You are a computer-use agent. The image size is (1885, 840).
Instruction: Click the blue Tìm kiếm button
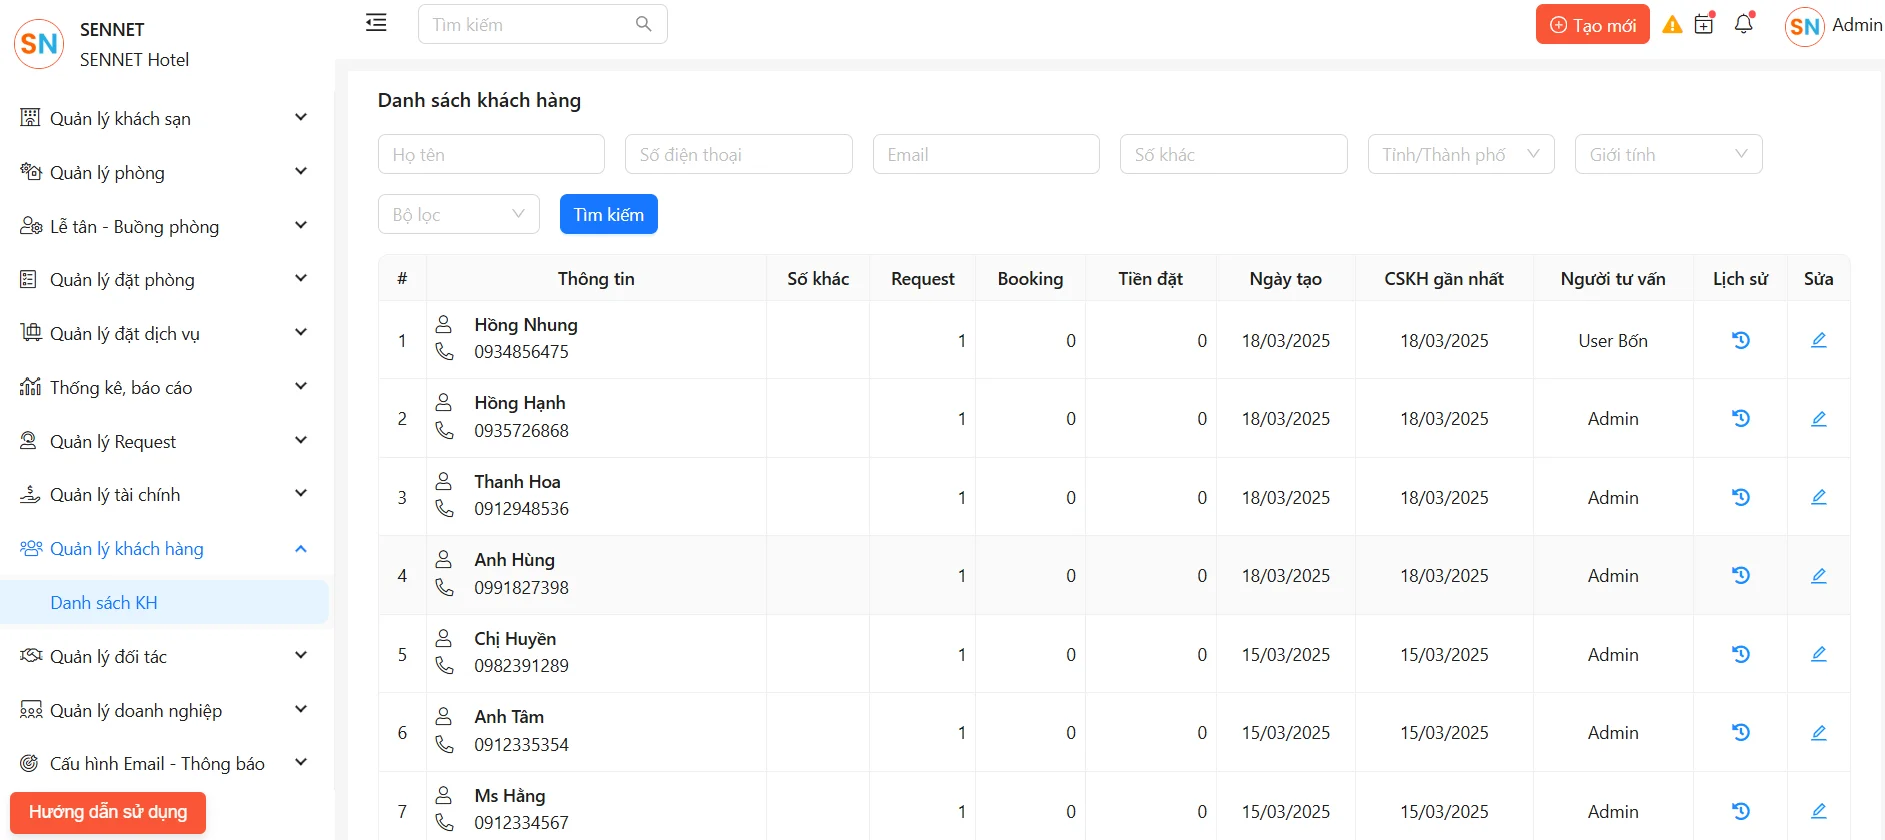point(608,214)
